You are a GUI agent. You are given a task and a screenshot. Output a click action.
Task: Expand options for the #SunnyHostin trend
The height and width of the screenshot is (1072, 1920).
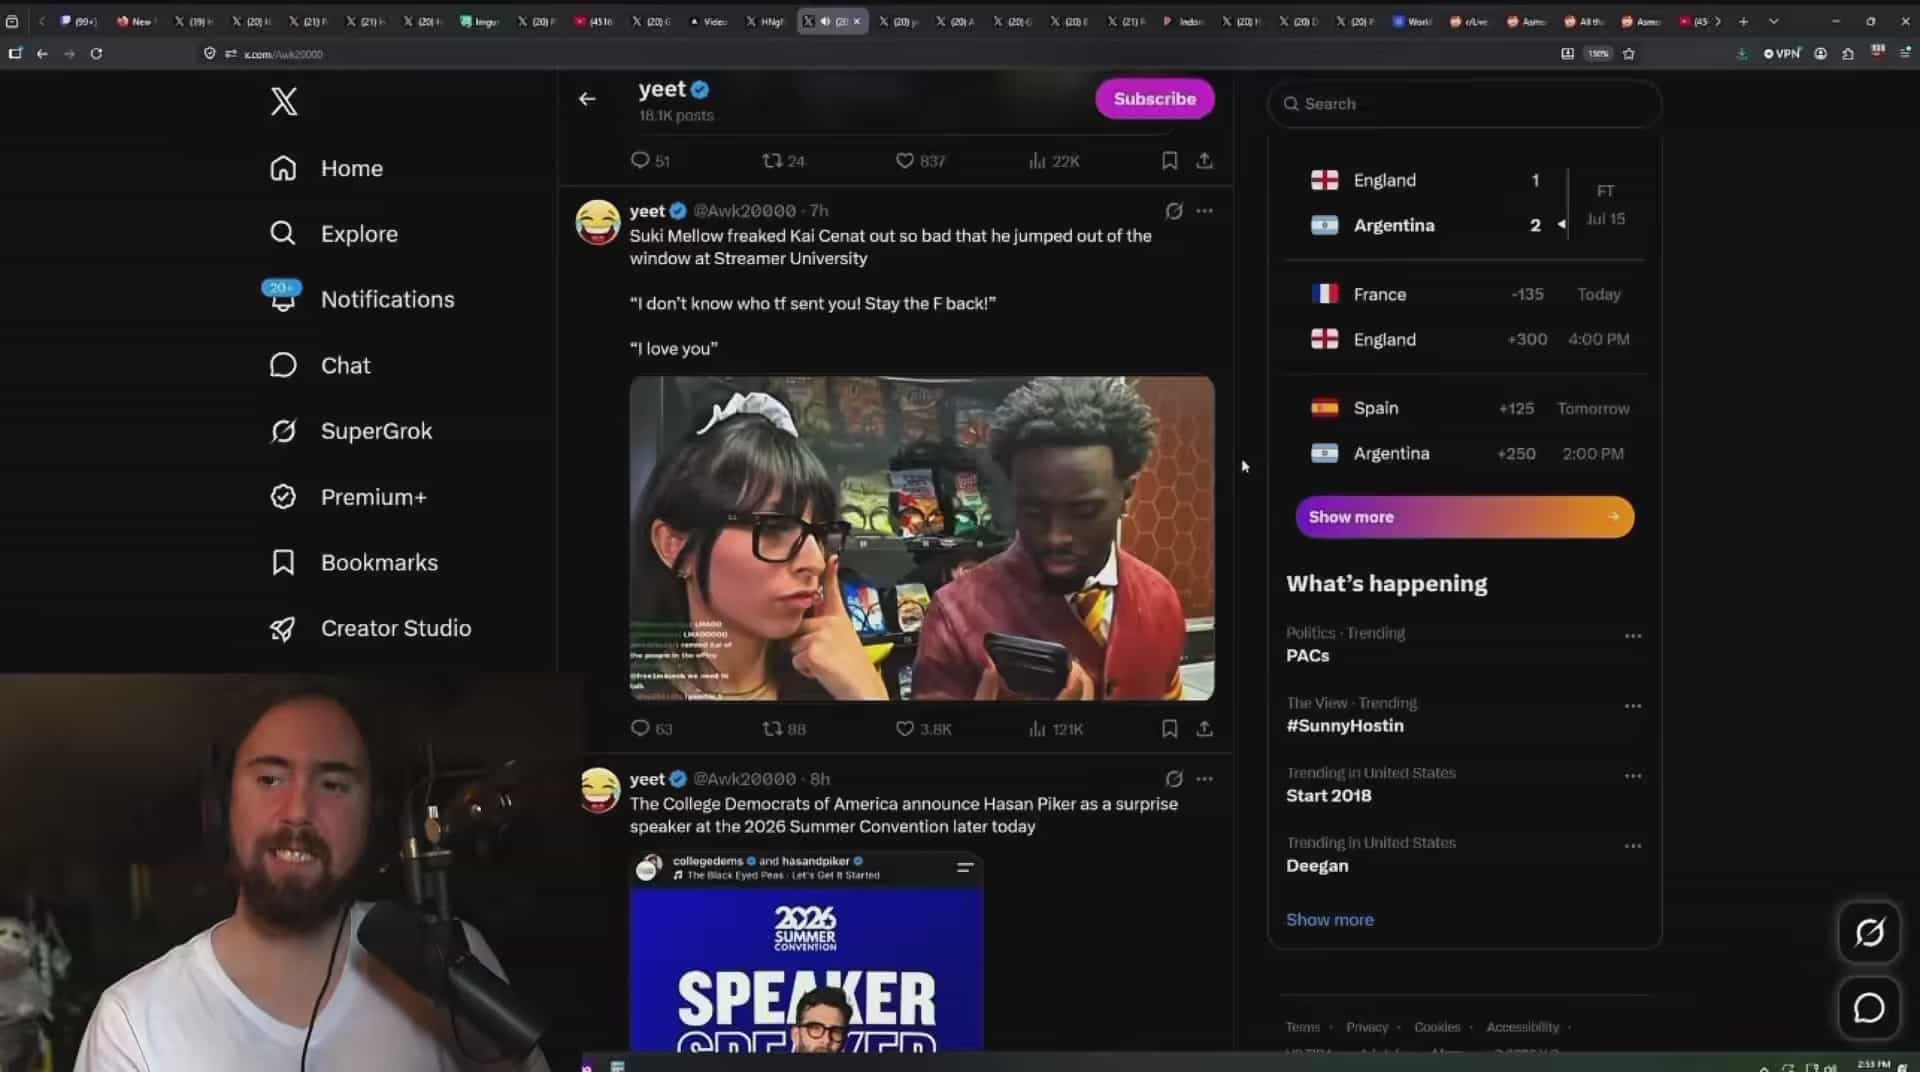point(1633,706)
